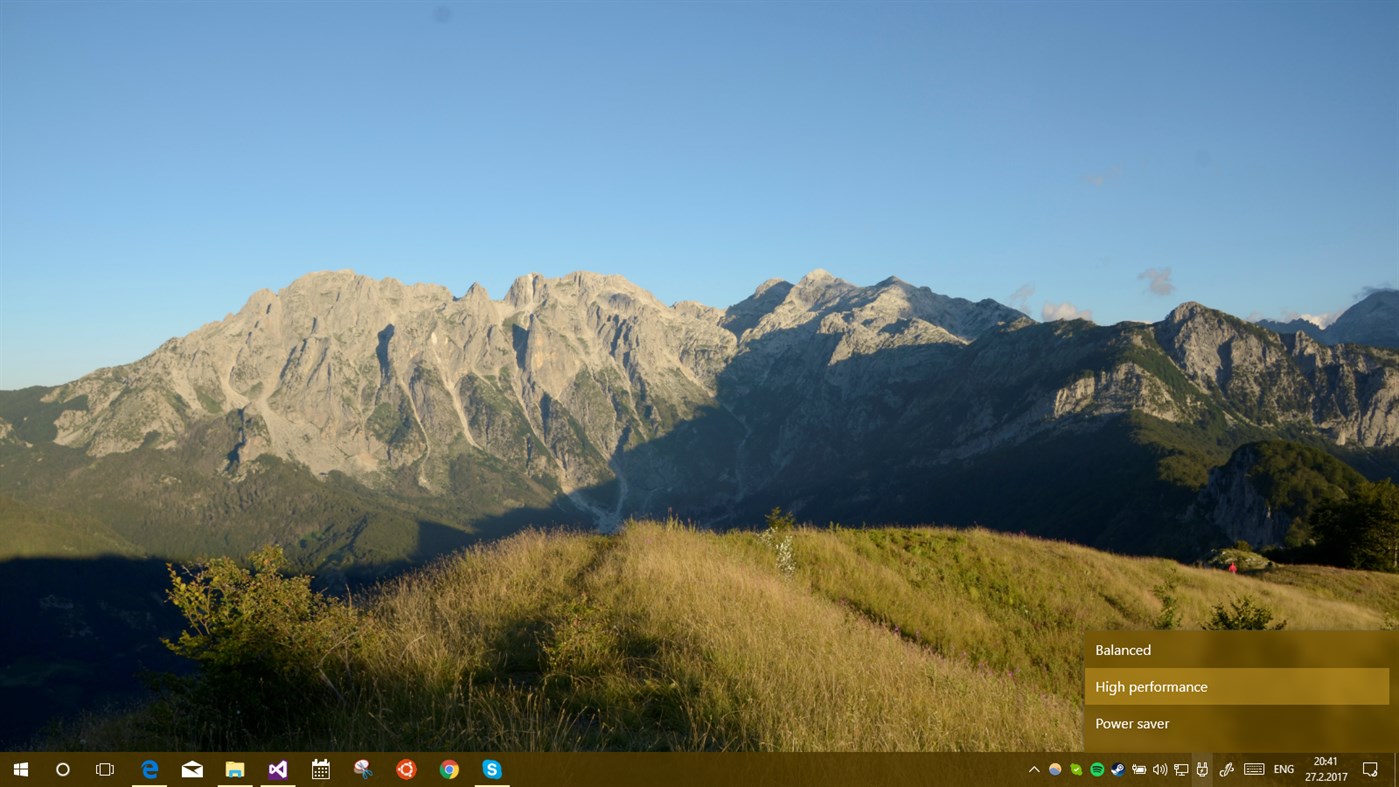Viewport: 1399px width, 787px height.
Task: Adjust the speaker volume control
Action: pos(1160,769)
